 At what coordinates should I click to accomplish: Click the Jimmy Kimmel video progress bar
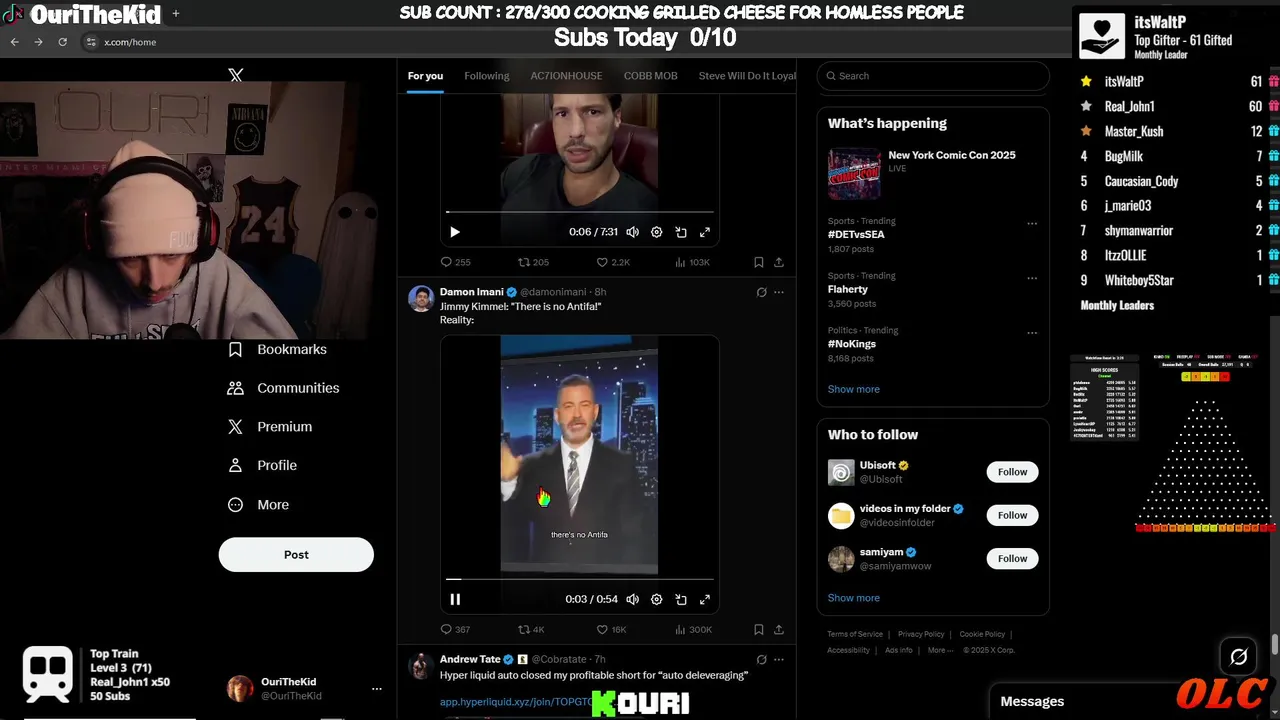coord(580,579)
